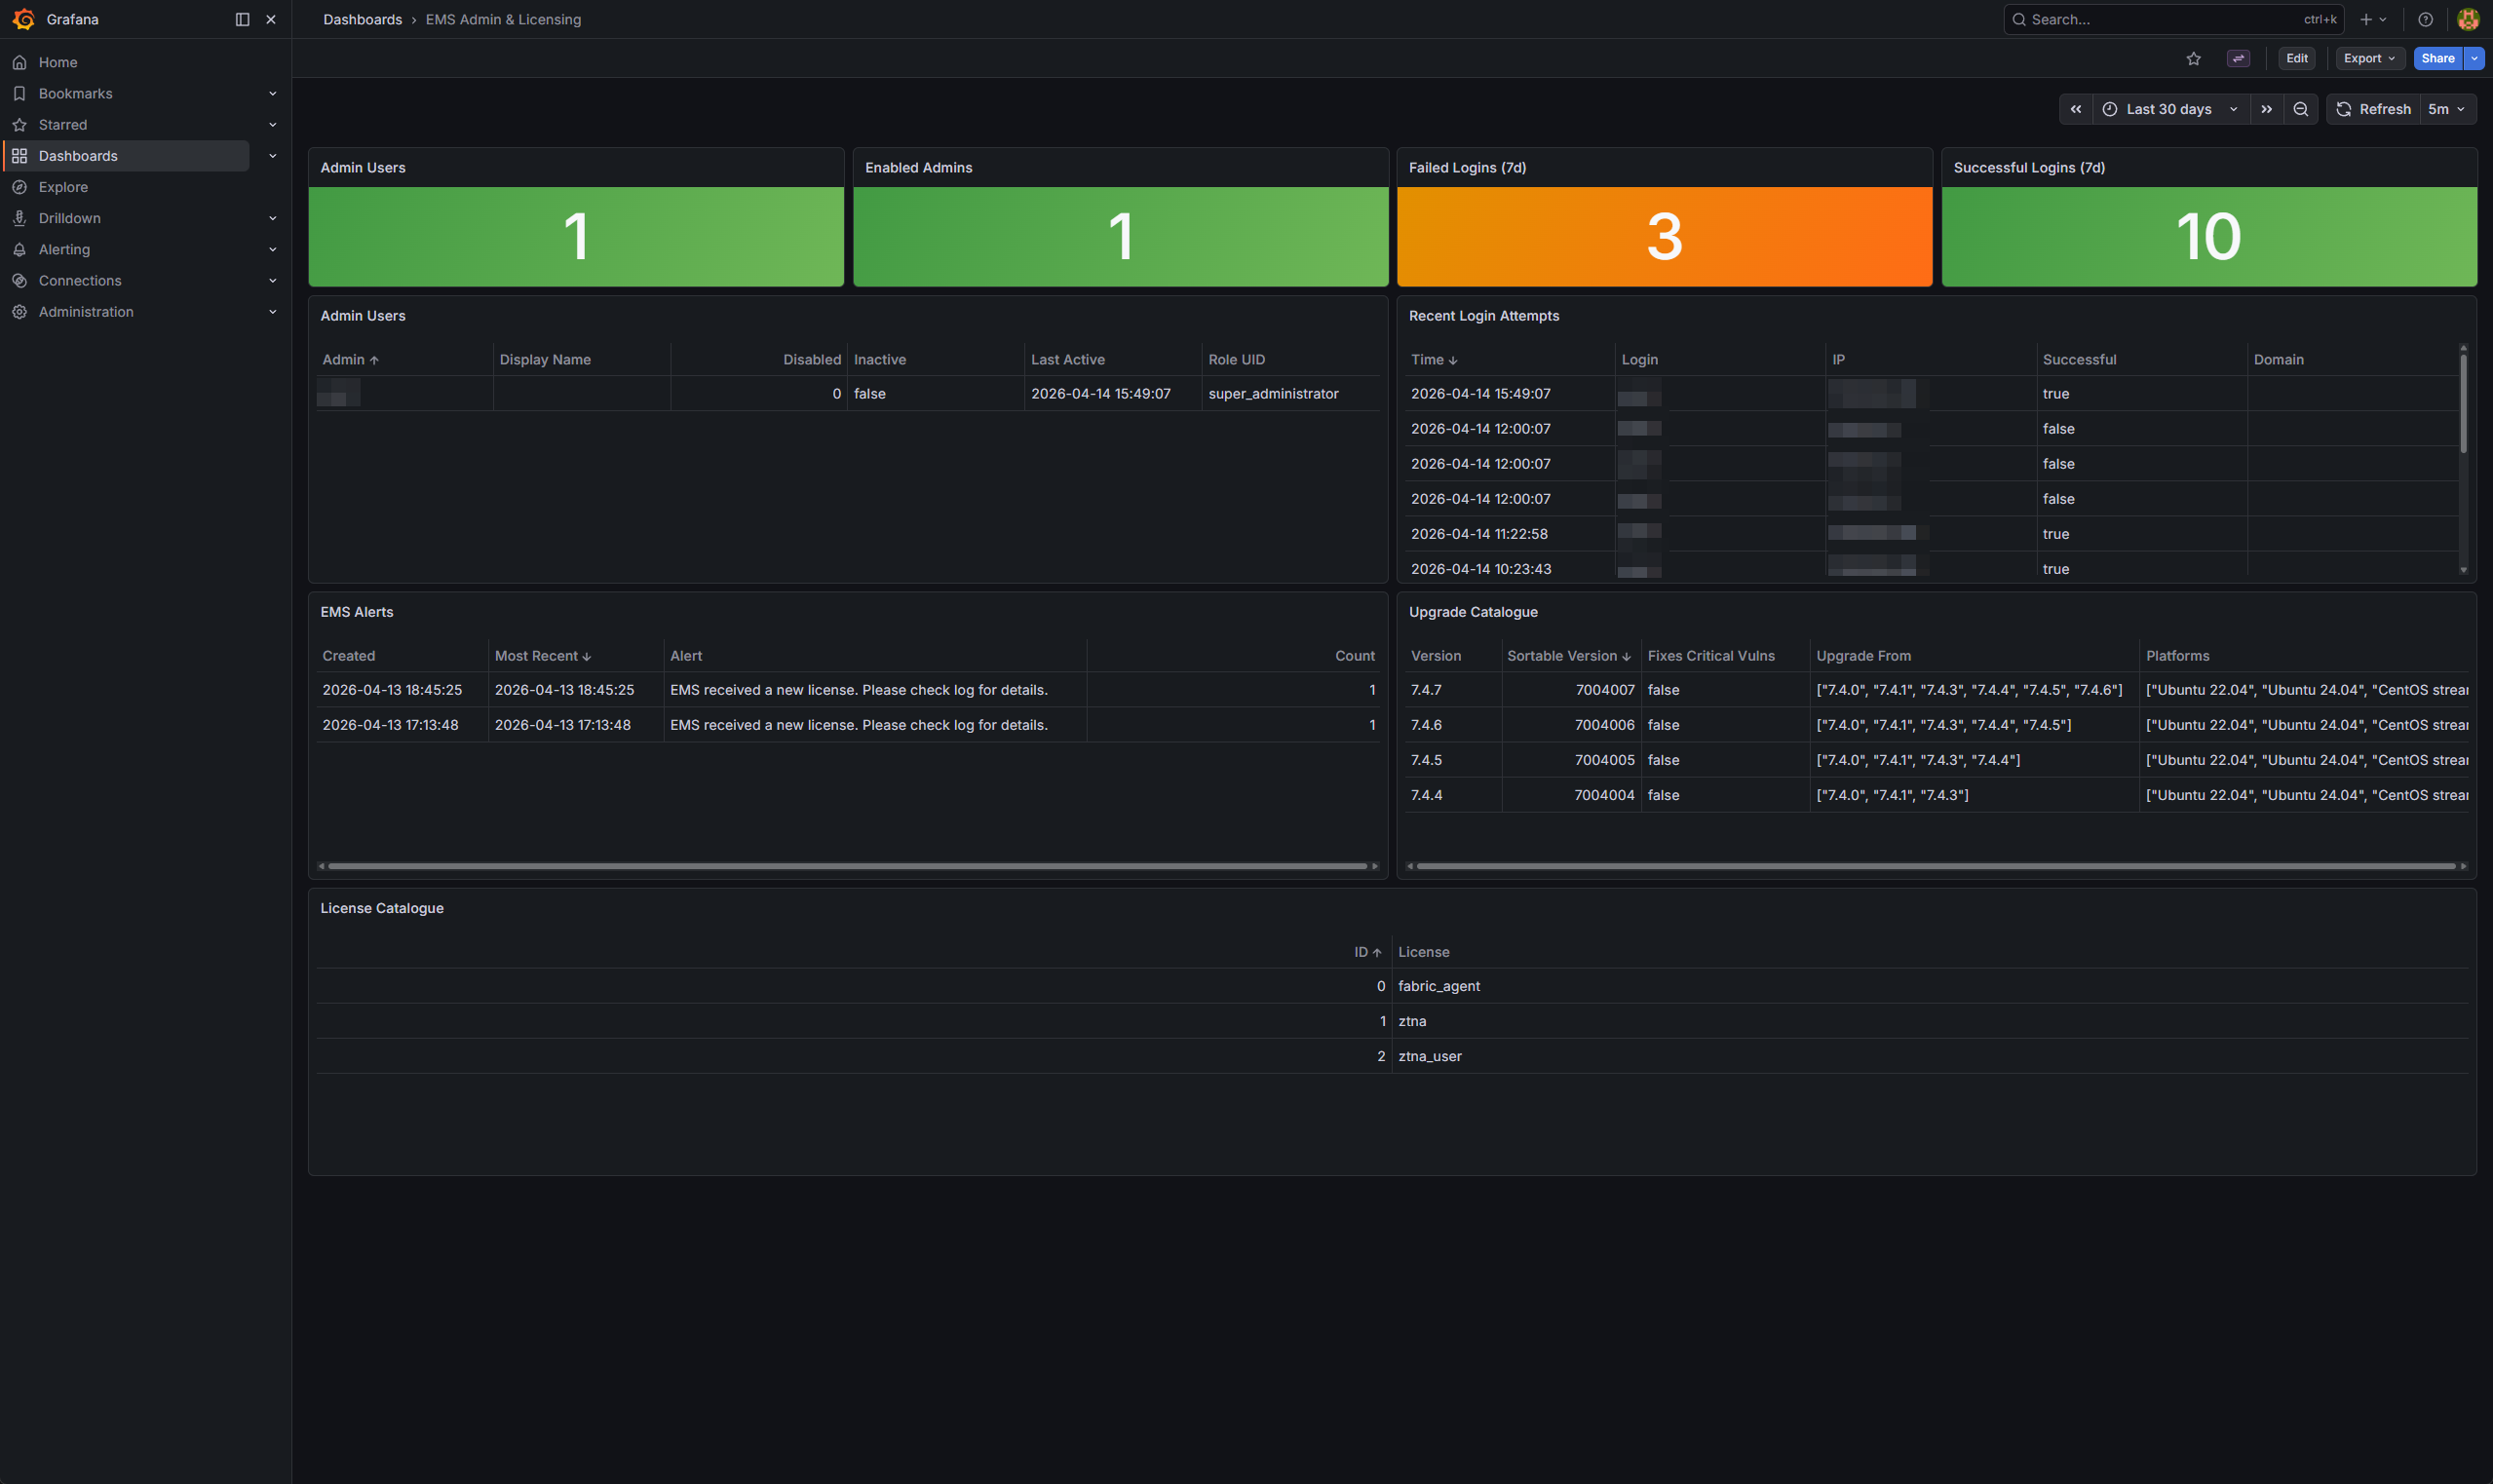The width and height of the screenshot is (2493, 1484).
Task: Click the EMS Alerts horizontal scrollbar
Action: pyautogui.click(x=847, y=866)
